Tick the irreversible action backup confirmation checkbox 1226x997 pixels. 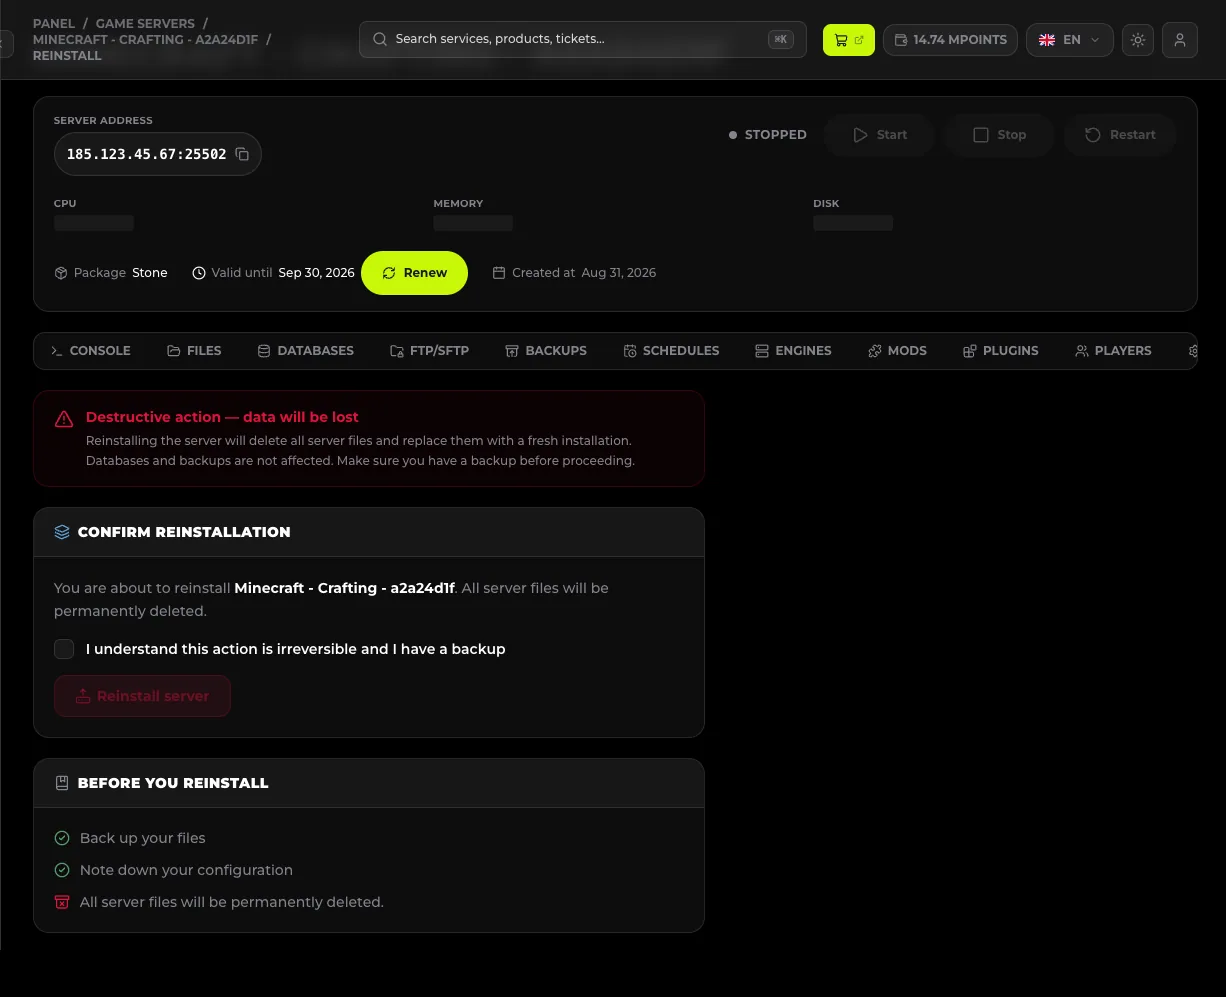pyautogui.click(x=64, y=649)
